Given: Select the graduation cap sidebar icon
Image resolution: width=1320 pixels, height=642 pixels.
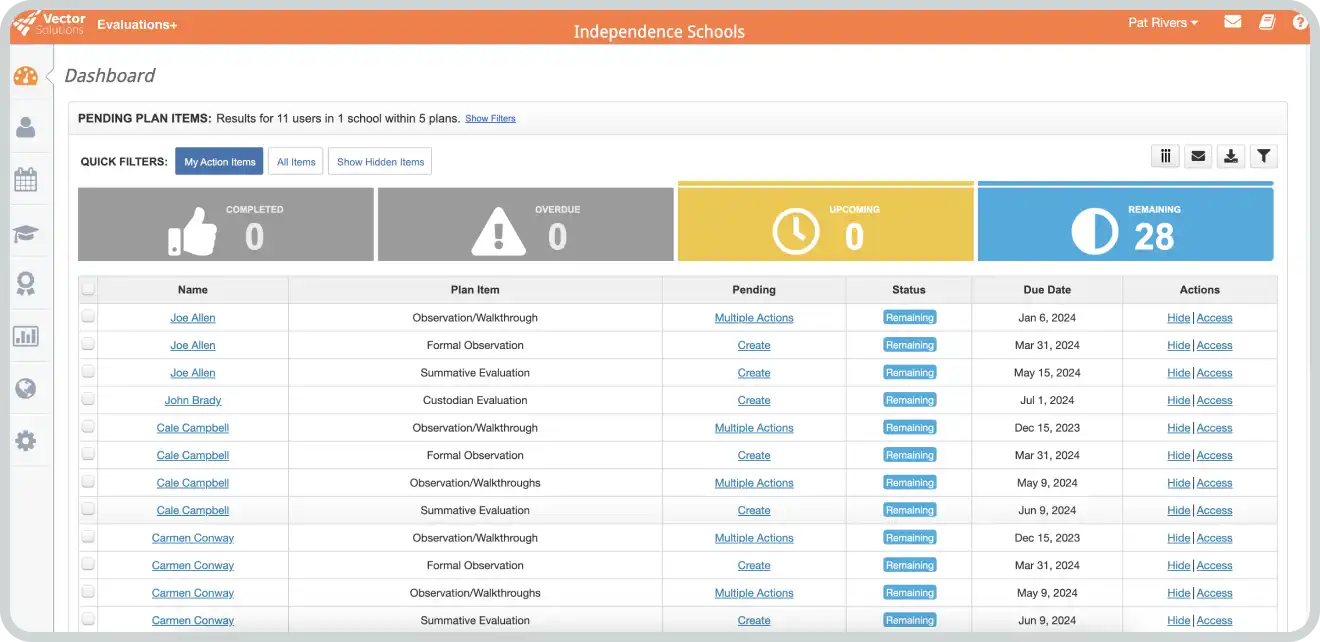Looking at the screenshot, I should pyautogui.click(x=26, y=233).
